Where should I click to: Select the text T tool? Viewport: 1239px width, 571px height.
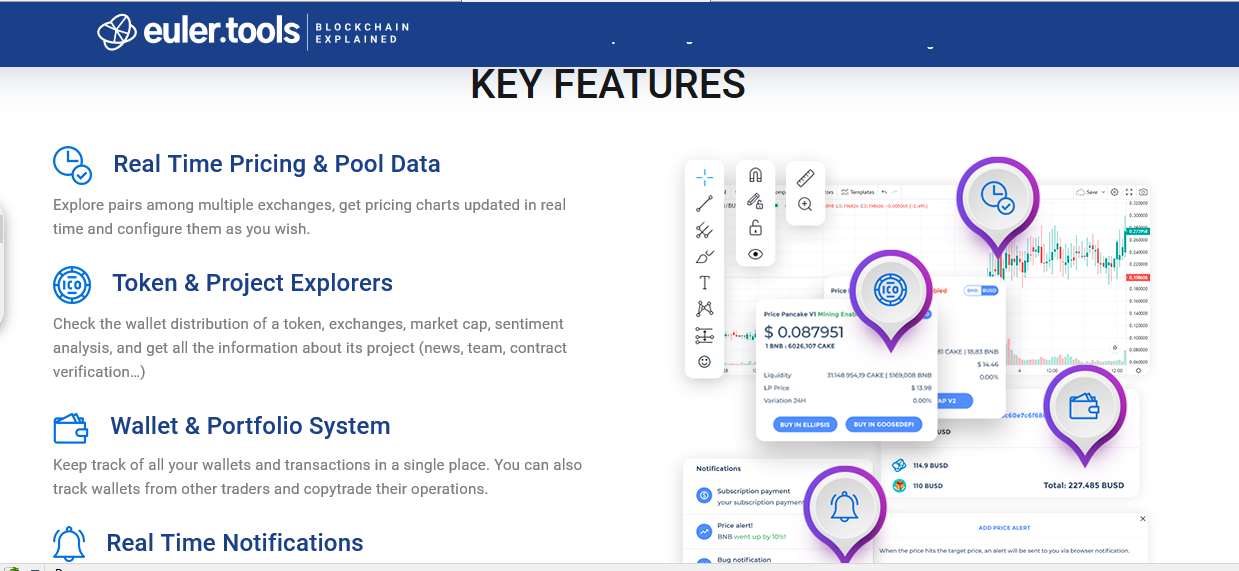(x=704, y=283)
